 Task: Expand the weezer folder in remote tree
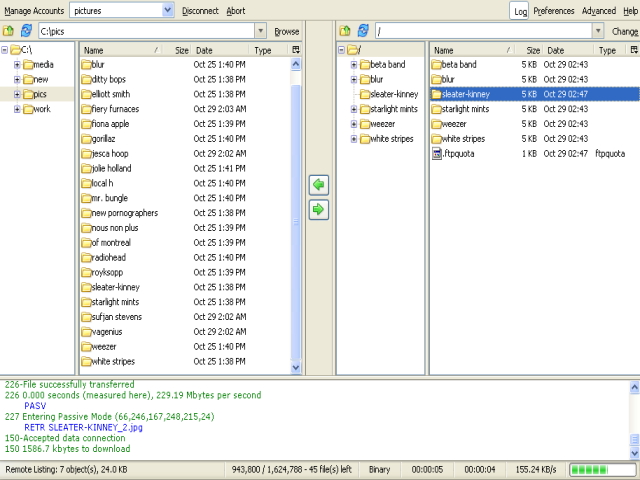point(354,124)
